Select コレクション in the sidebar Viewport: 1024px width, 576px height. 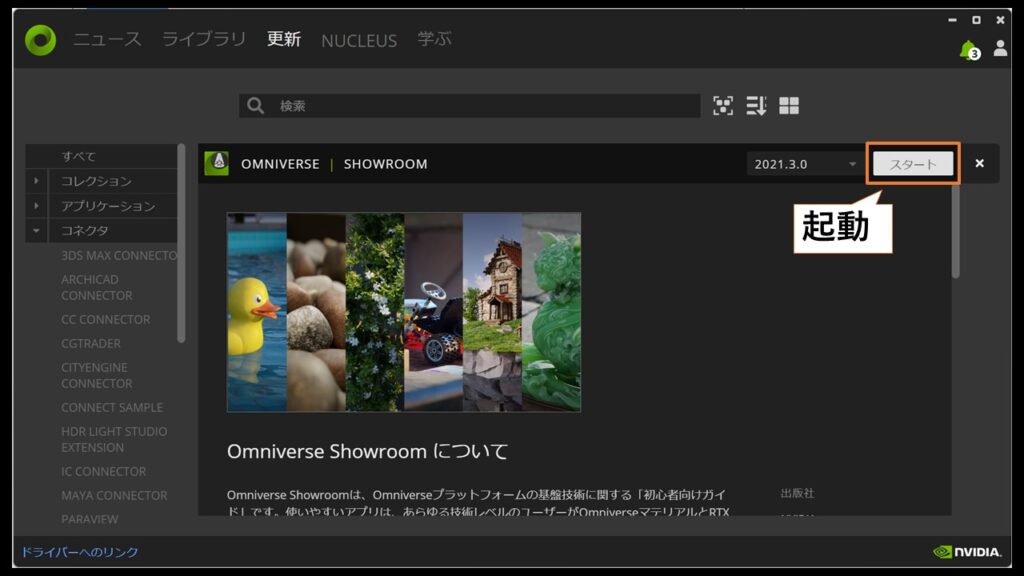(x=97, y=181)
